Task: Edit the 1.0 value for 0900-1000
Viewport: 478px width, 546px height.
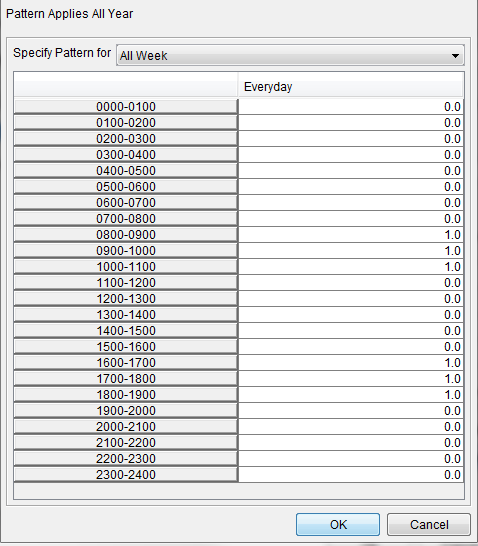Action: click(x=351, y=251)
